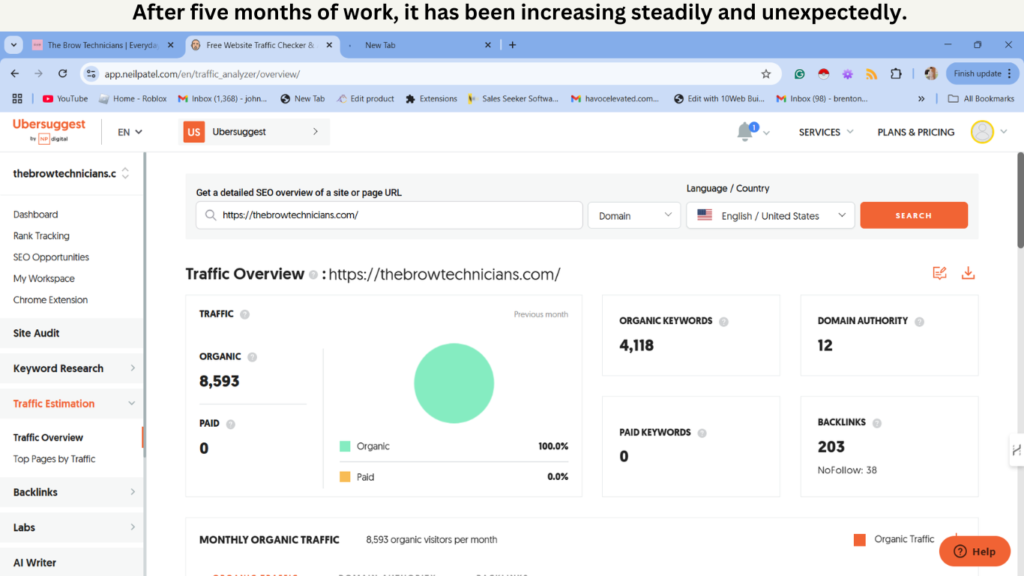Screen dimensions: 1024x576
Task: Open the US Ubersuggest project selector
Action: (x=255, y=132)
